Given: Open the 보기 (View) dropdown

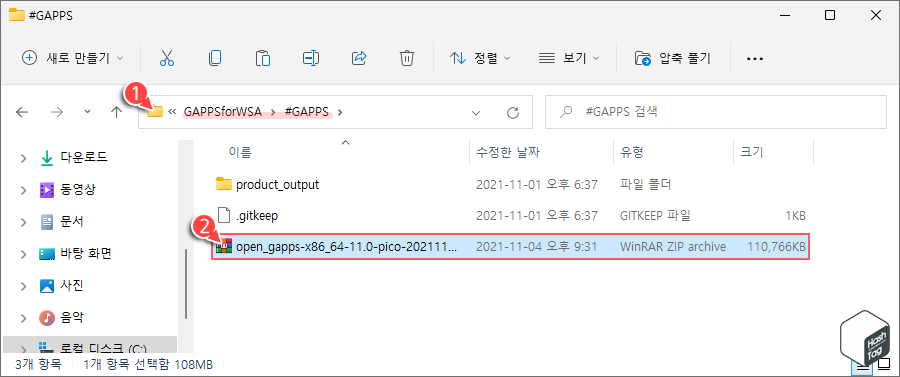Looking at the screenshot, I should (x=569, y=58).
